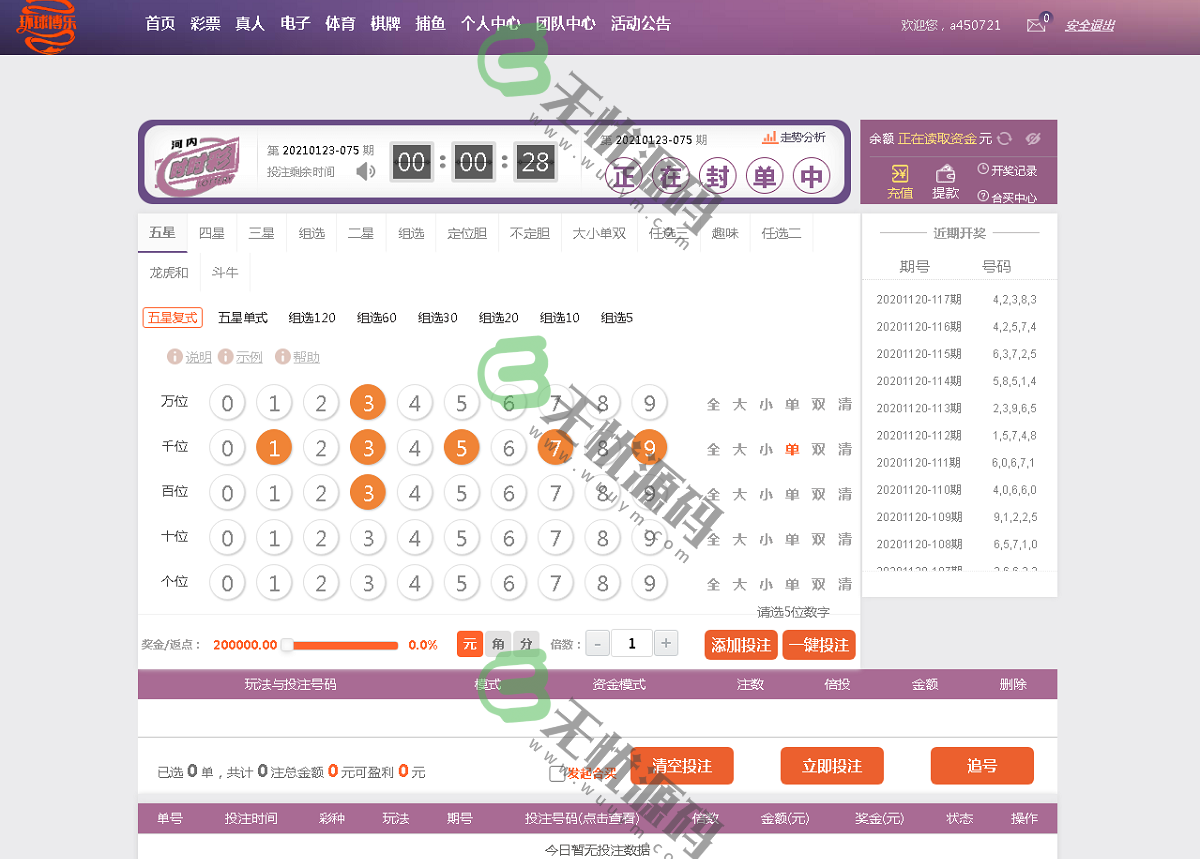Open 合买中心 via the question mark icon
The width and height of the screenshot is (1200, 859).
pos(983,196)
